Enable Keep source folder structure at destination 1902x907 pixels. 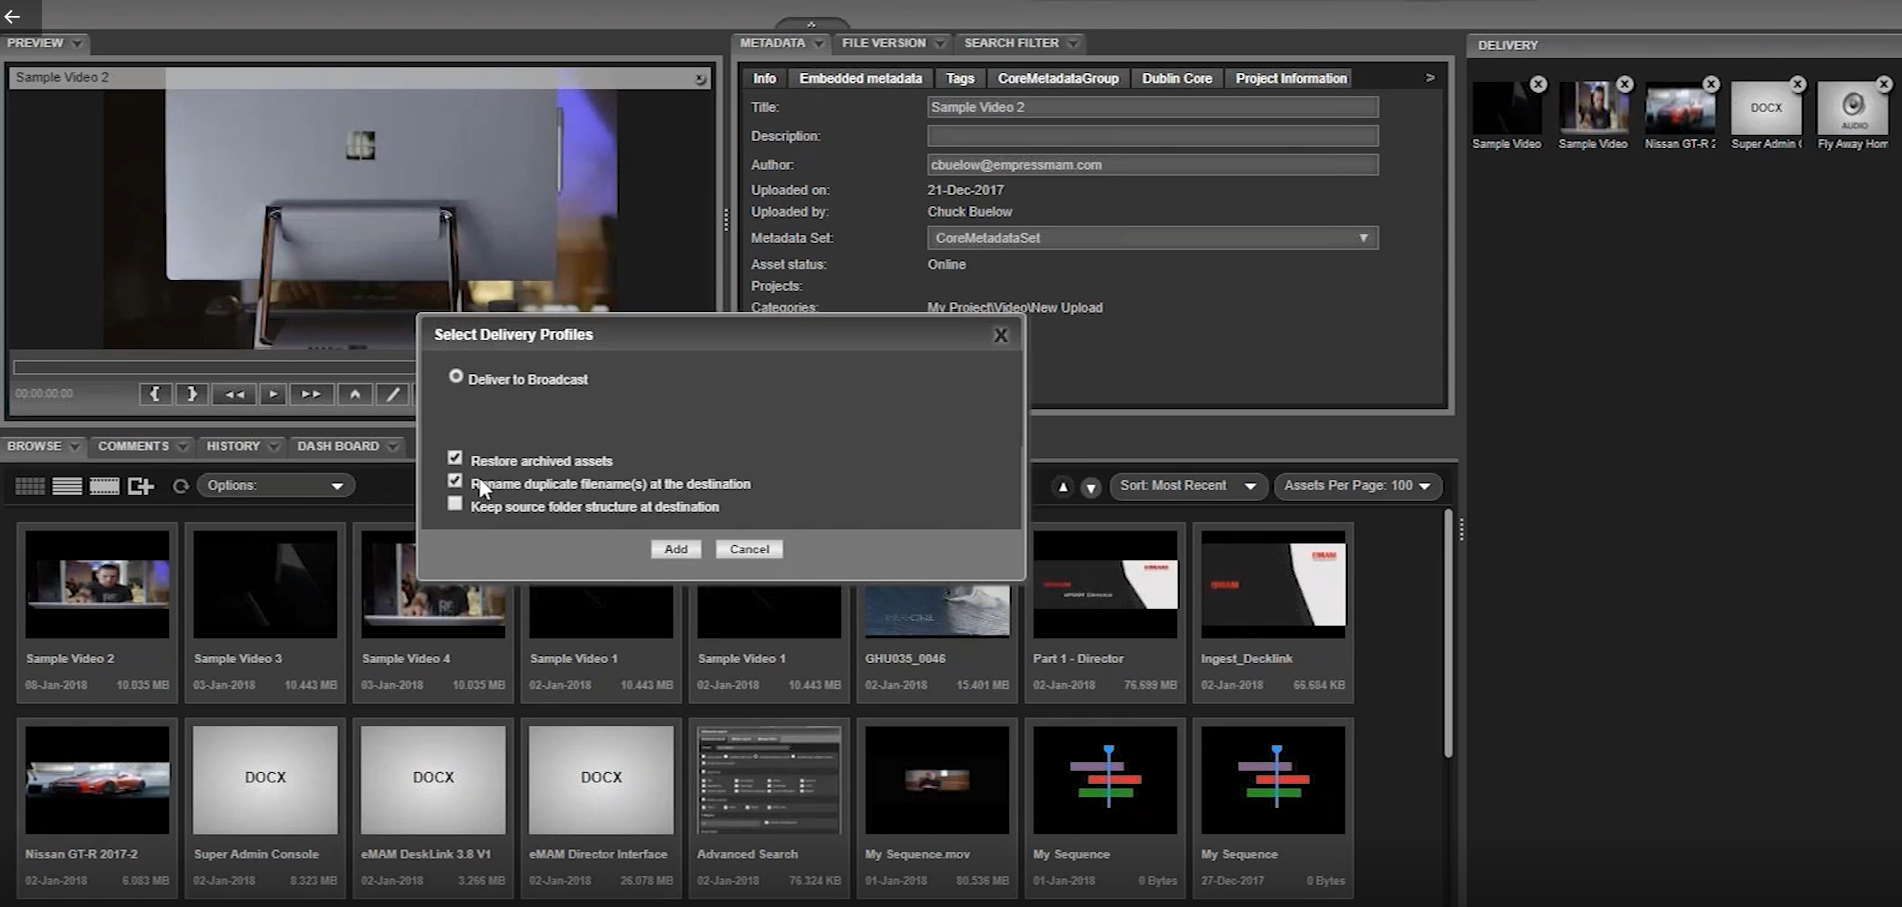[x=456, y=503]
